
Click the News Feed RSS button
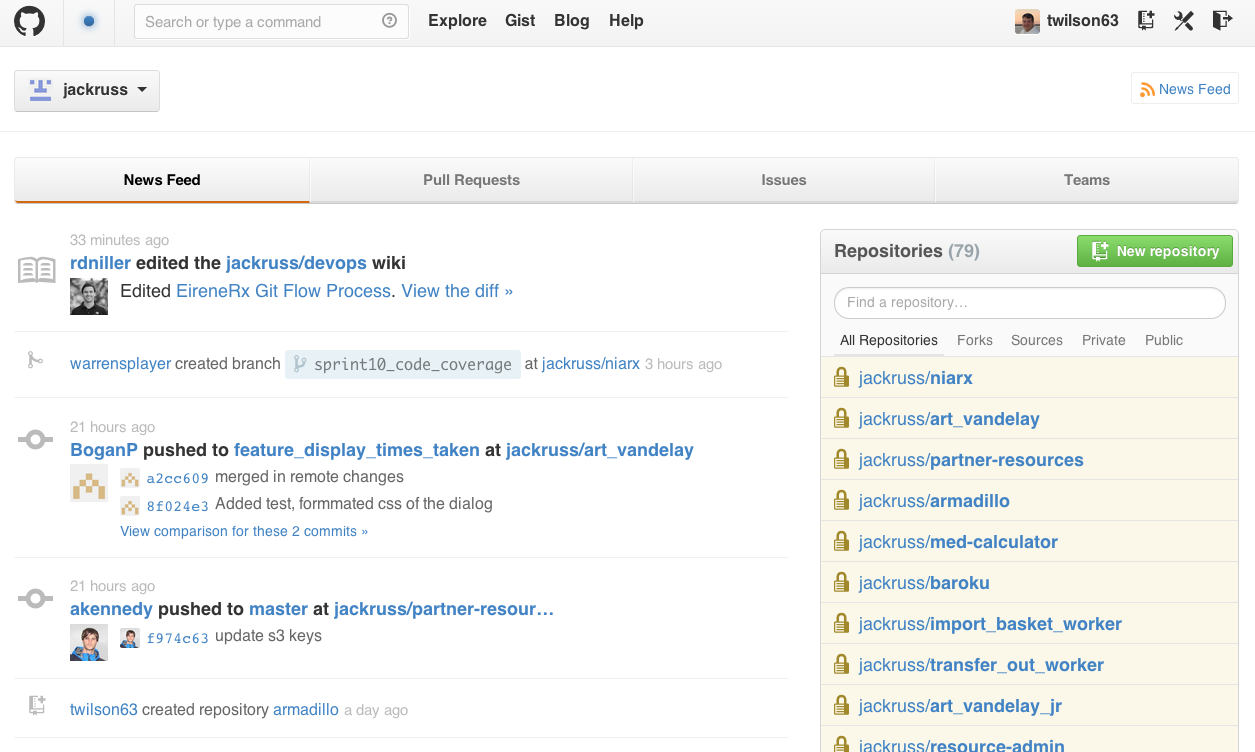tap(1185, 89)
